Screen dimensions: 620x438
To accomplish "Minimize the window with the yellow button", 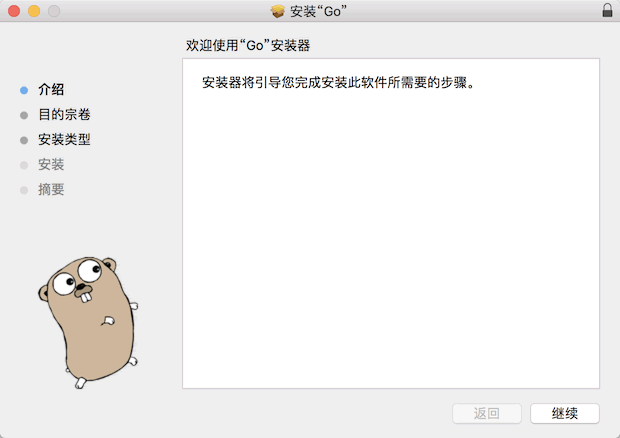I will click(x=33, y=11).
